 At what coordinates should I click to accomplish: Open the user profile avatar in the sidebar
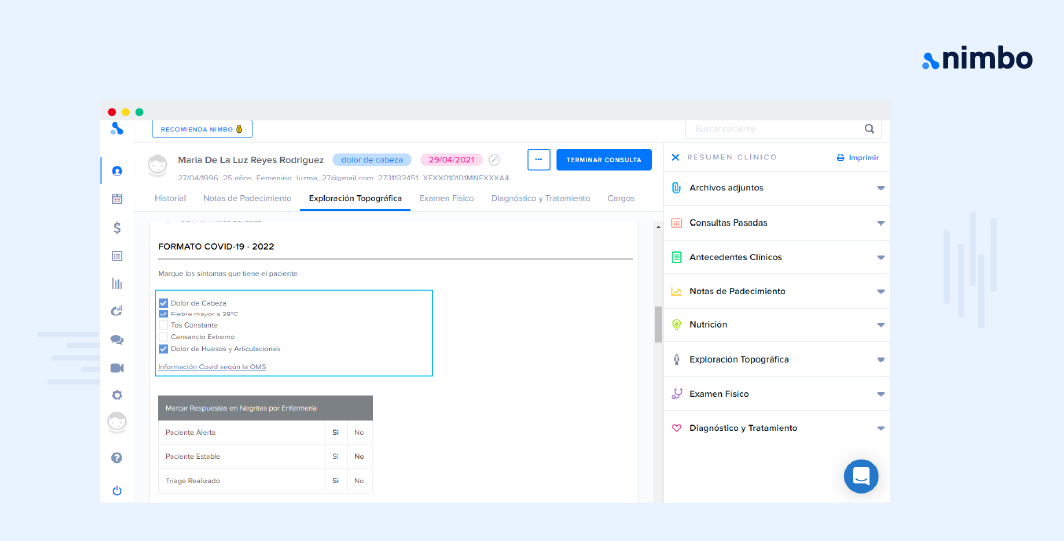coord(117,423)
